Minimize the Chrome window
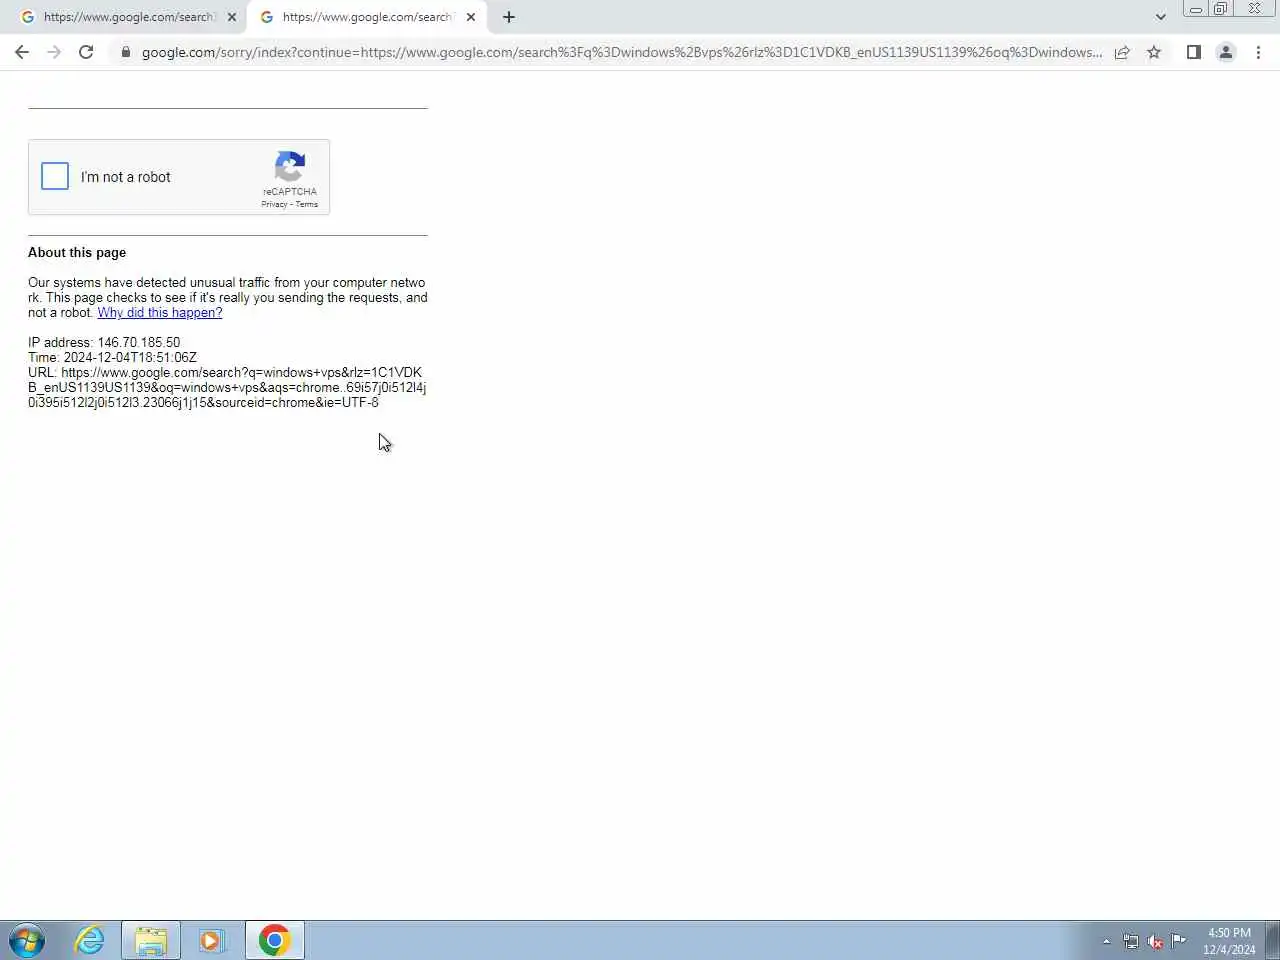 (x=1196, y=9)
